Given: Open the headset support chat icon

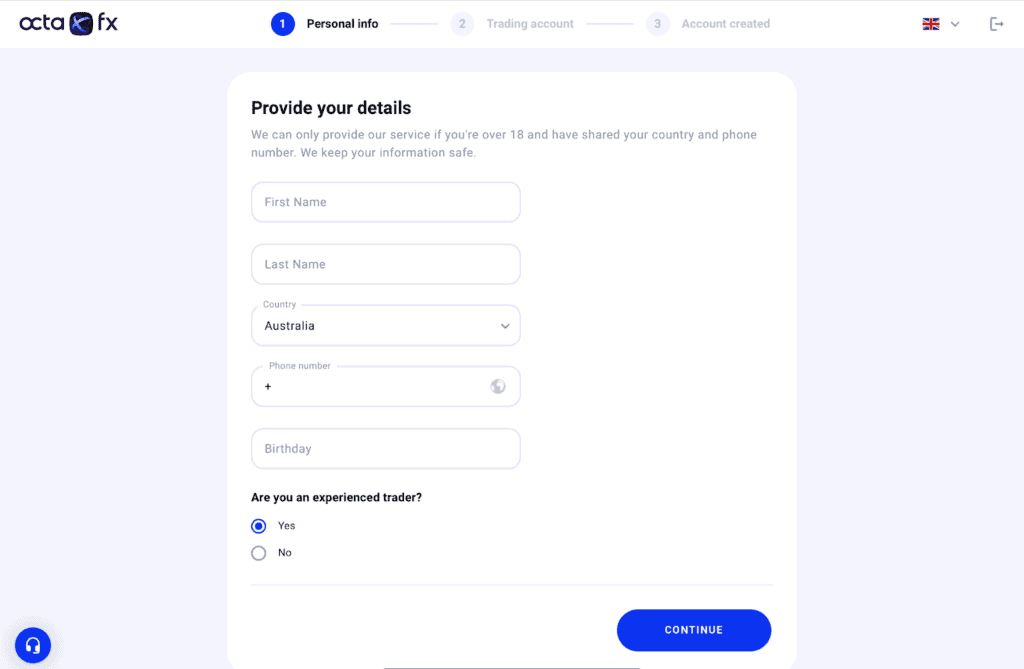Looking at the screenshot, I should point(33,645).
